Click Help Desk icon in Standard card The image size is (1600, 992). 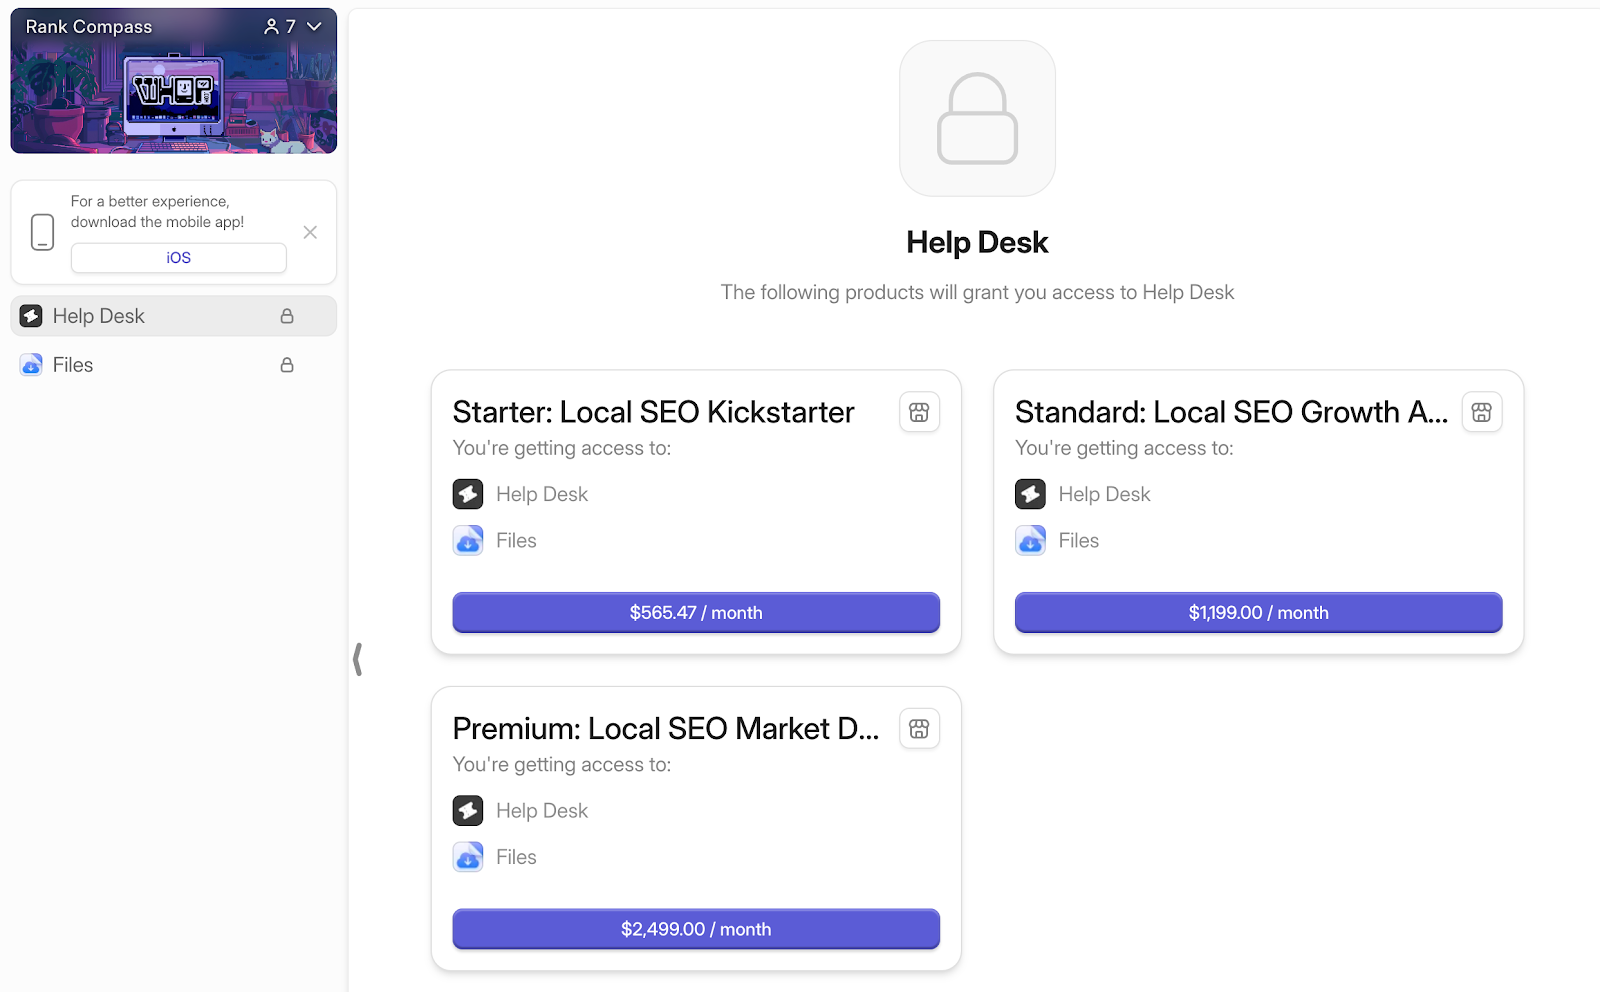(1030, 494)
